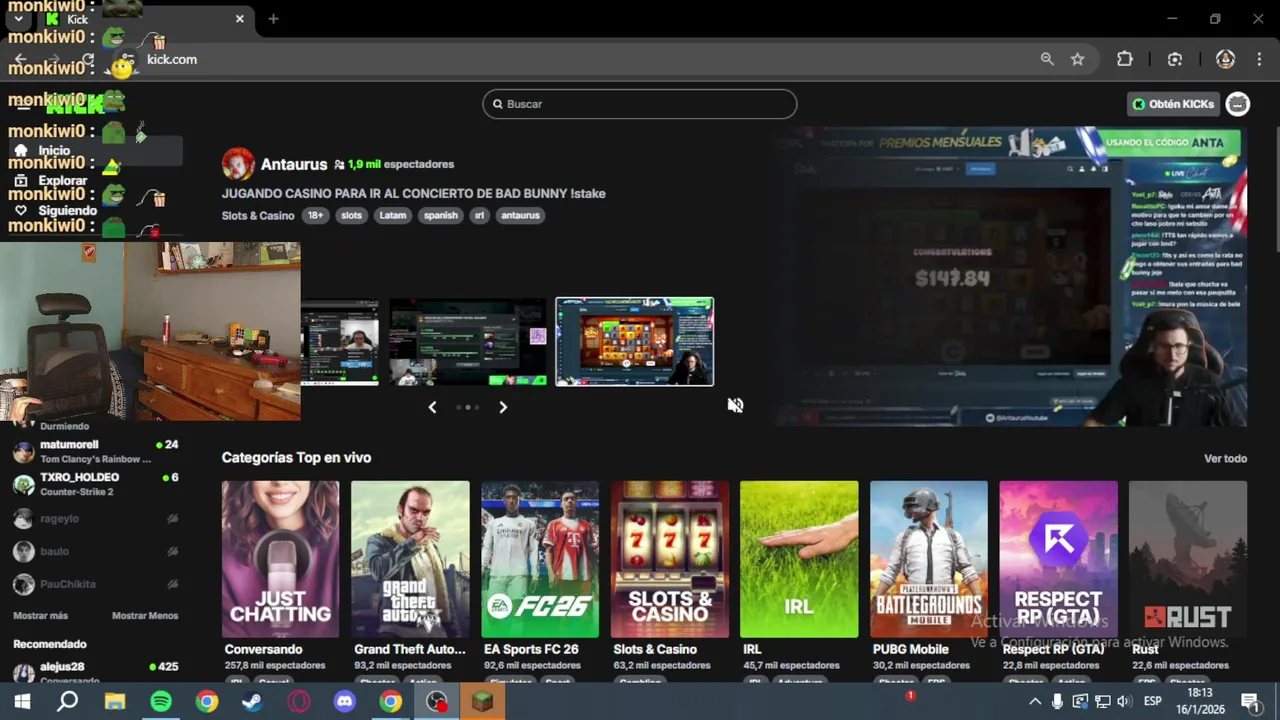1280x720 pixels.
Task: Open the Grand Theft Auto category card
Action: coord(410,559)
